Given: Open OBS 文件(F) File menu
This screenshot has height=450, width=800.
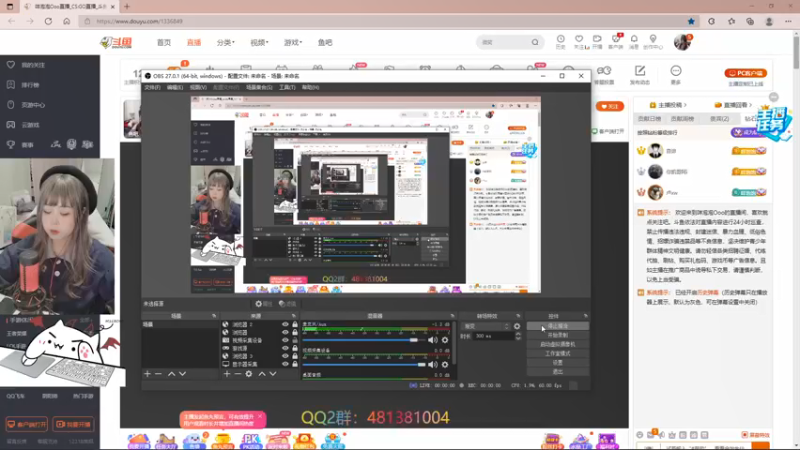Looking at the screenshot, I should click(x=152, y=87).
